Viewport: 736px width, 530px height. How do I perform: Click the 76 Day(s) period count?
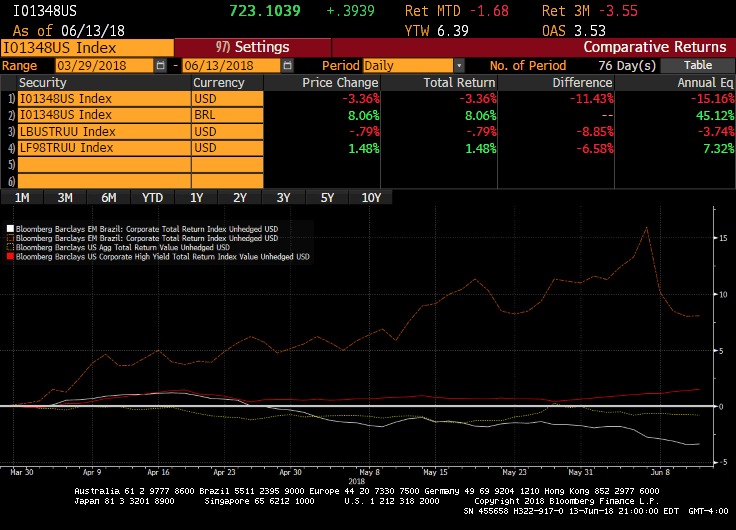click(x=627, y=66)
